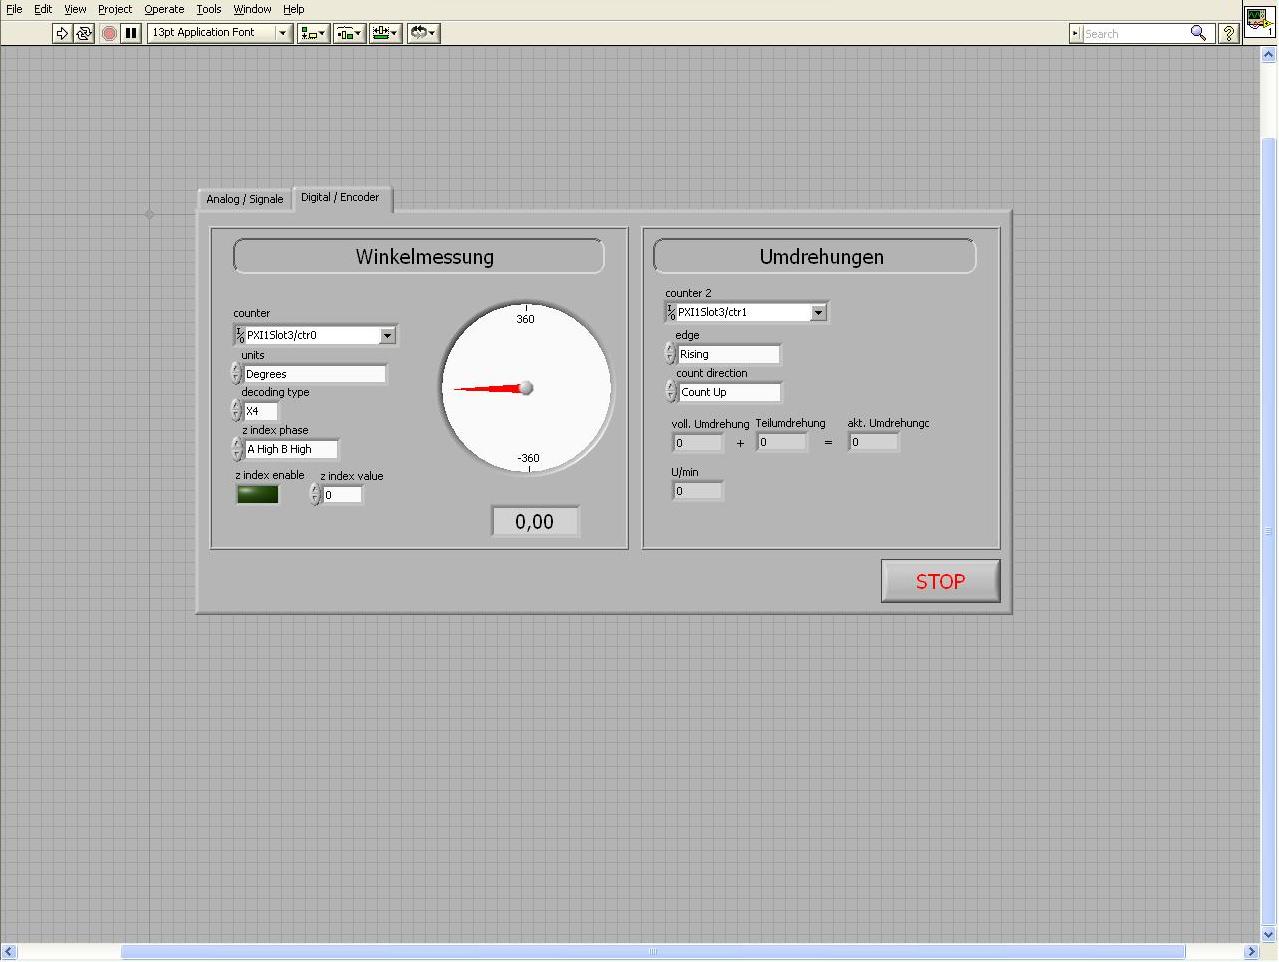The width and height of the screenshot is (1279, 962).
Task: Click the Count Up field
Action: click(x=730, y=392)
